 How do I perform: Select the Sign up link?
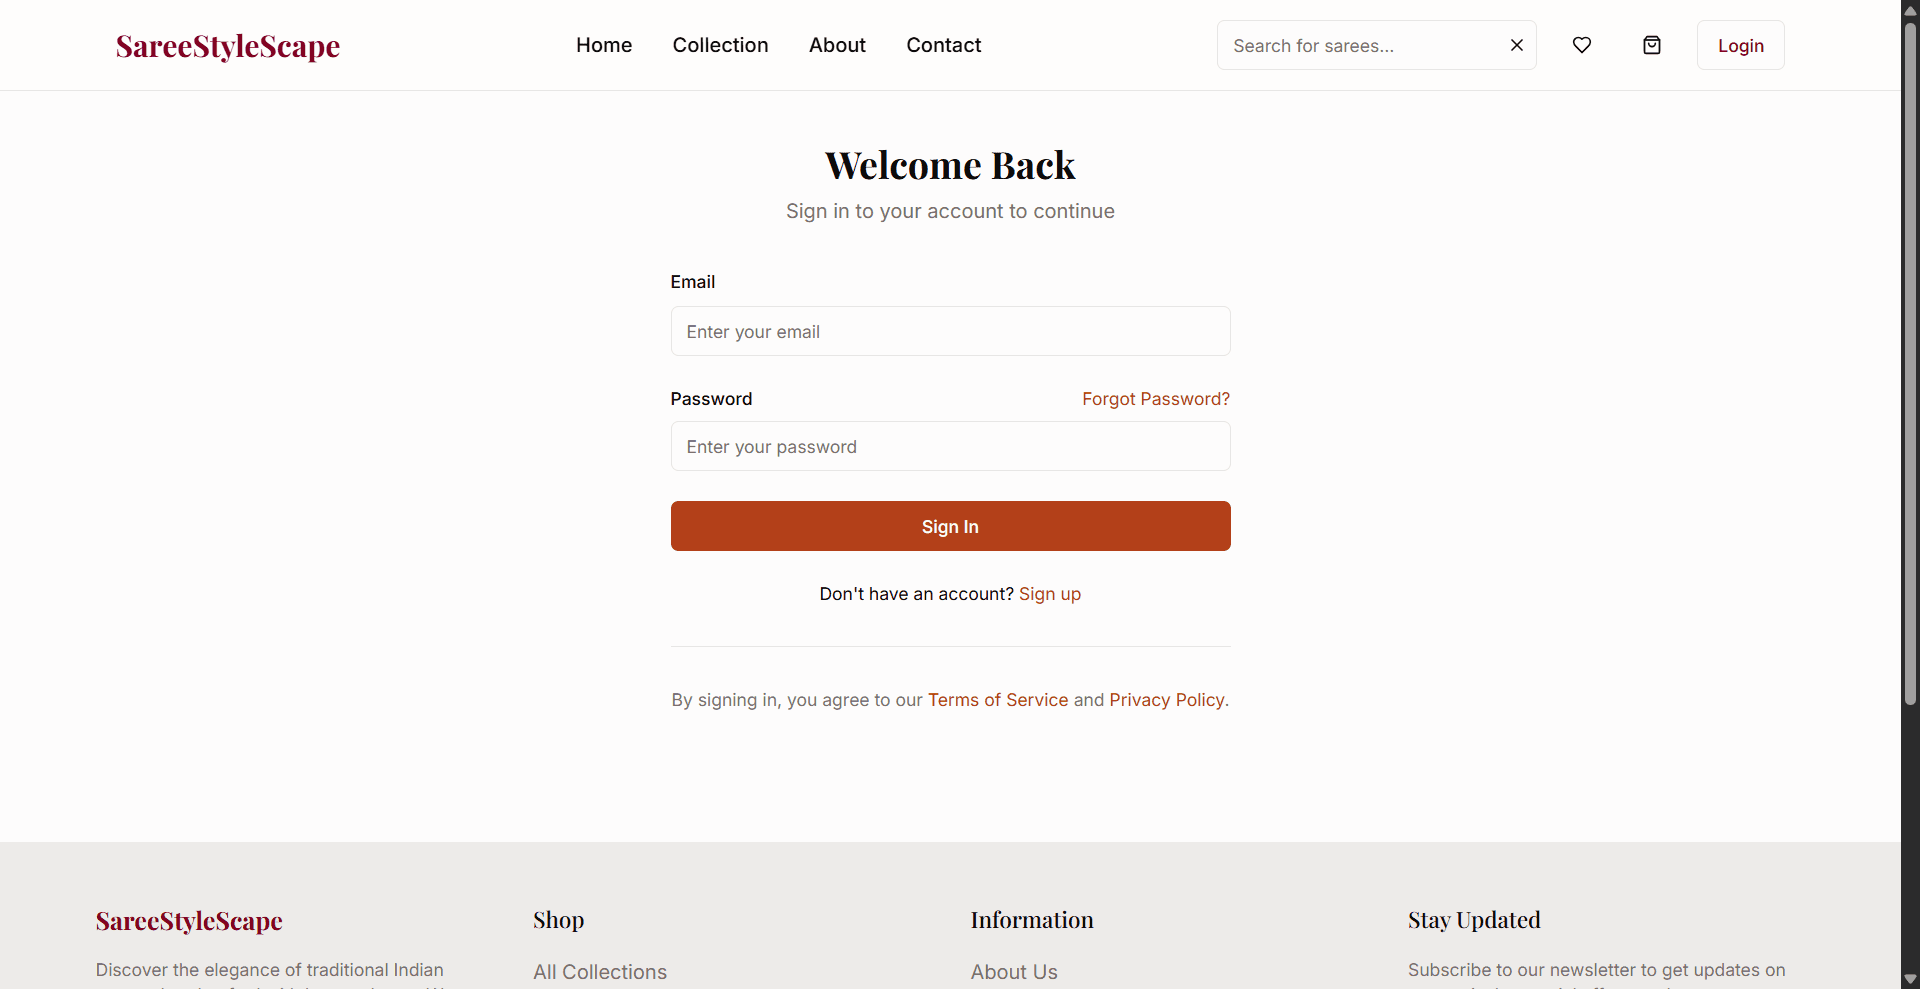[1050, 593]
